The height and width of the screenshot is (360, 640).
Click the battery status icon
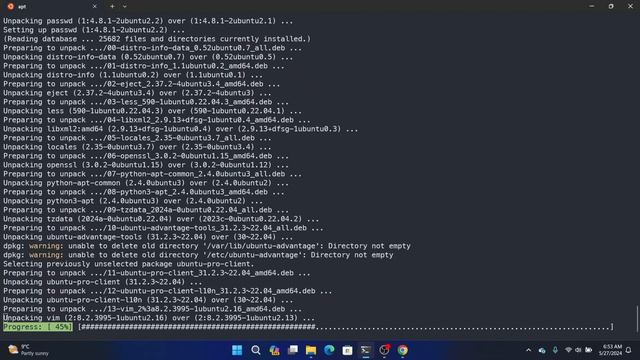click(x=589, y=350)
